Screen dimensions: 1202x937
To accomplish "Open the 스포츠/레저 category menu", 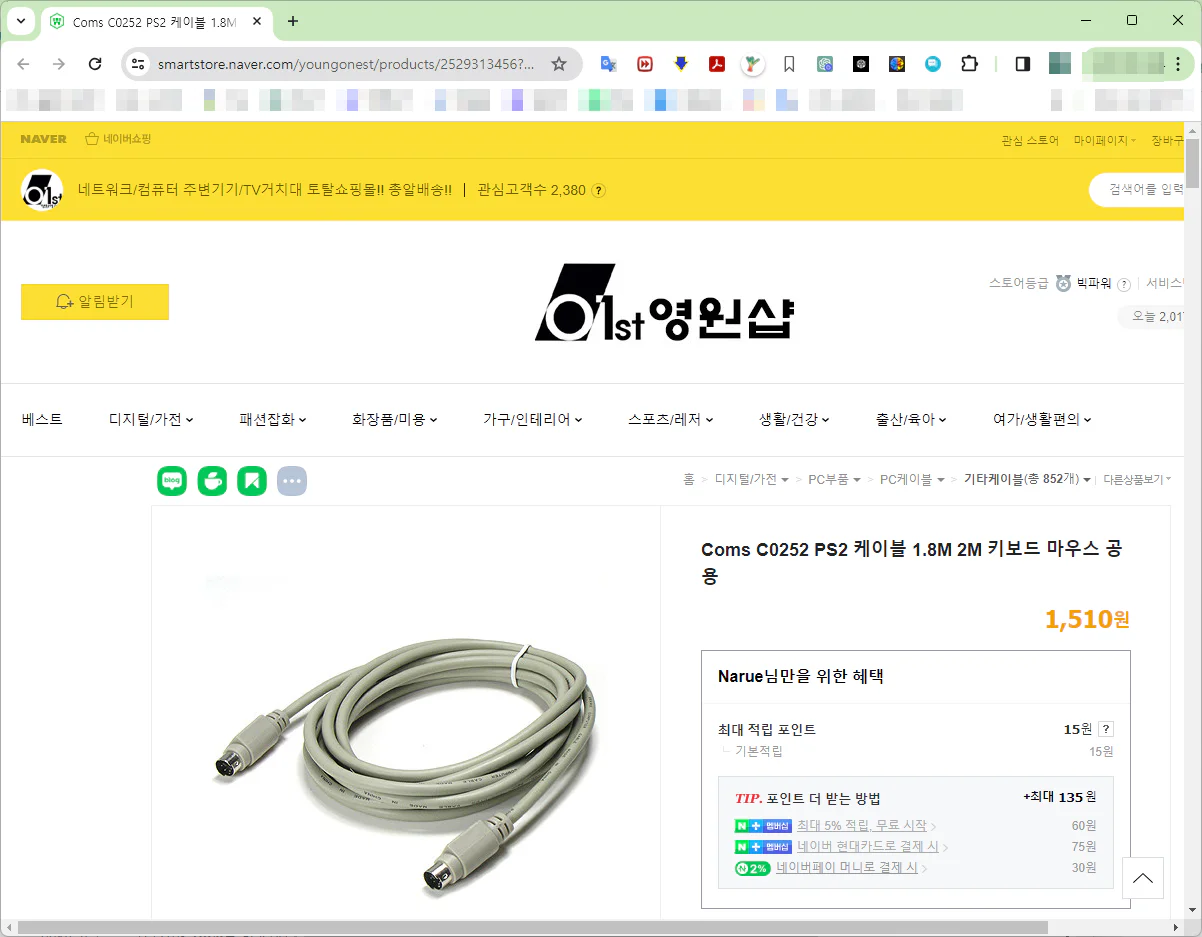I will tap(671, 420).
